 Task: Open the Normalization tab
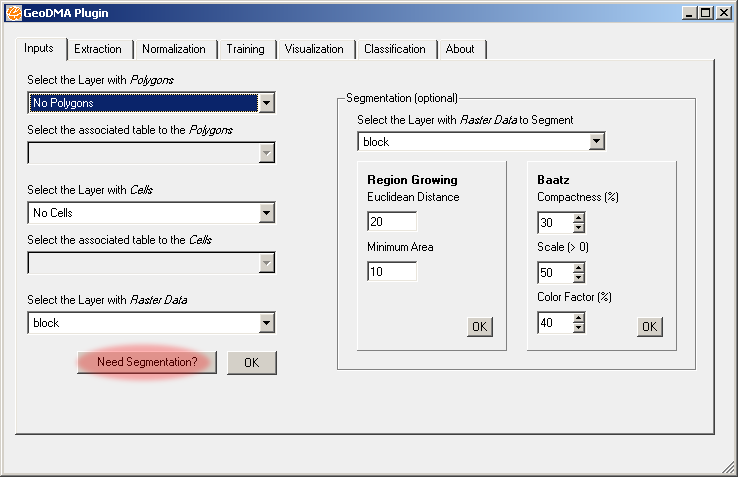tap(173, 49)
